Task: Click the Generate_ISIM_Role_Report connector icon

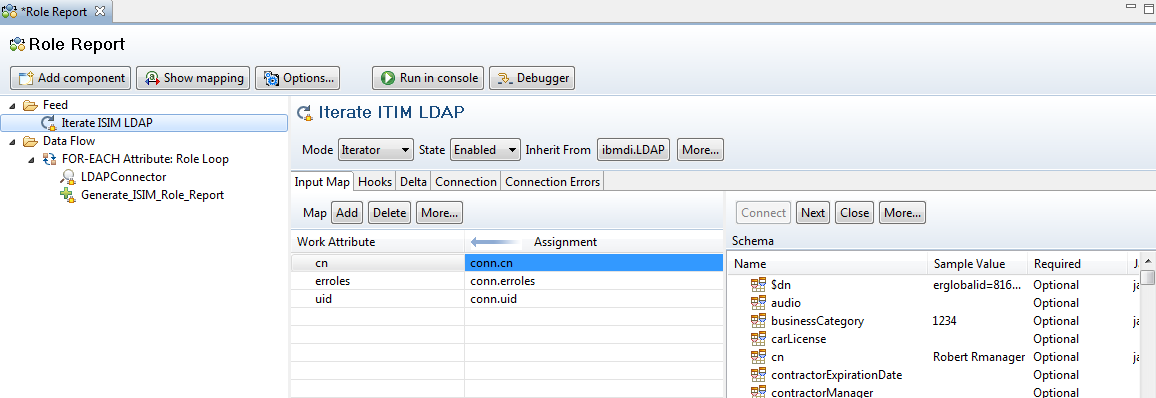Action: pos(69,195)
